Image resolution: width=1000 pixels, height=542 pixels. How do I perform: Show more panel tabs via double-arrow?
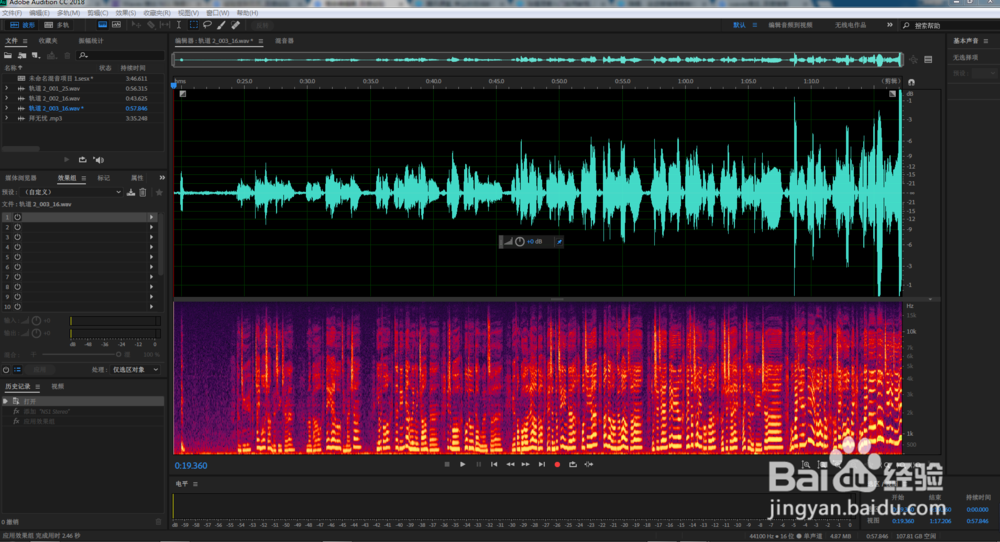[162, 178]
